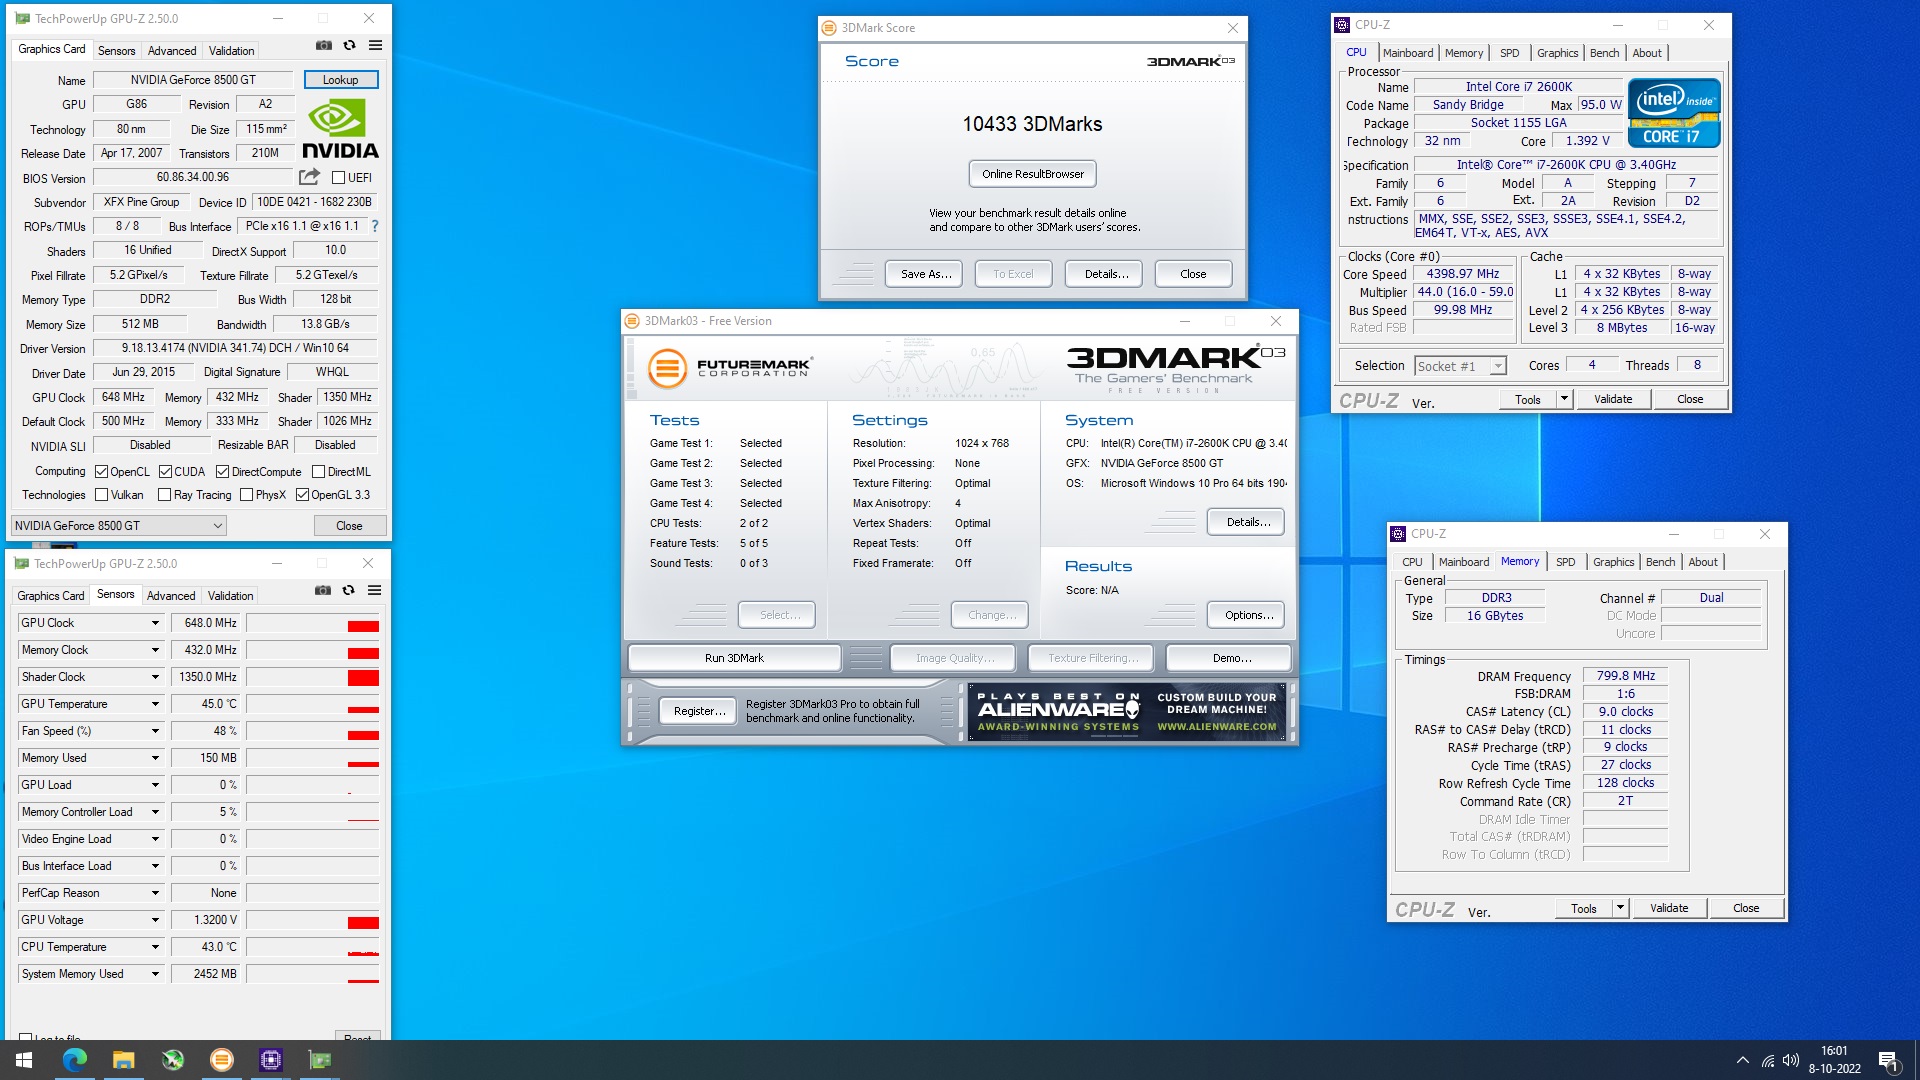Toggle the Ray Tracing checkbox
Viewport: 1920px width, 1080px height.
pyautogui.click(x=164, y=495)
